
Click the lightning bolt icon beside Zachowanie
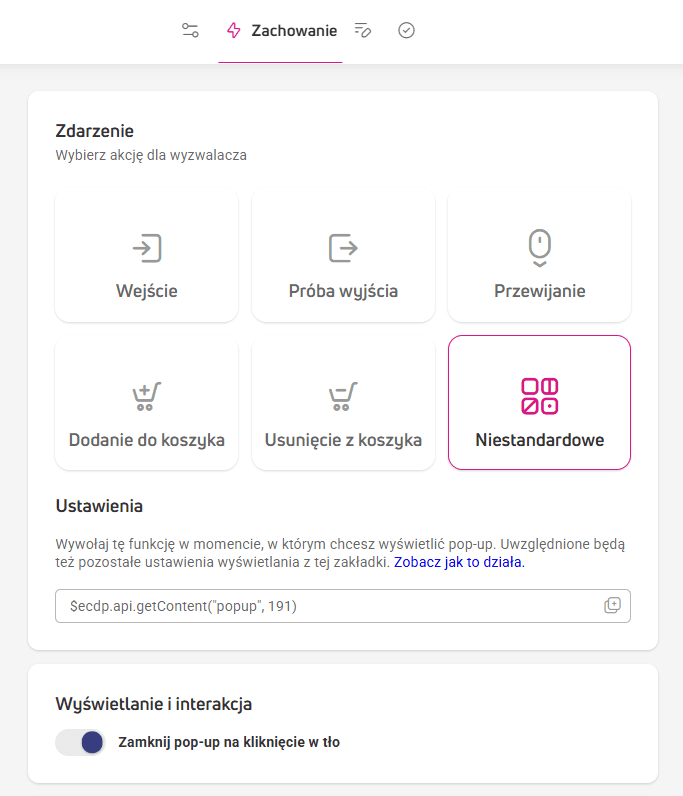[x=234, y=30]
